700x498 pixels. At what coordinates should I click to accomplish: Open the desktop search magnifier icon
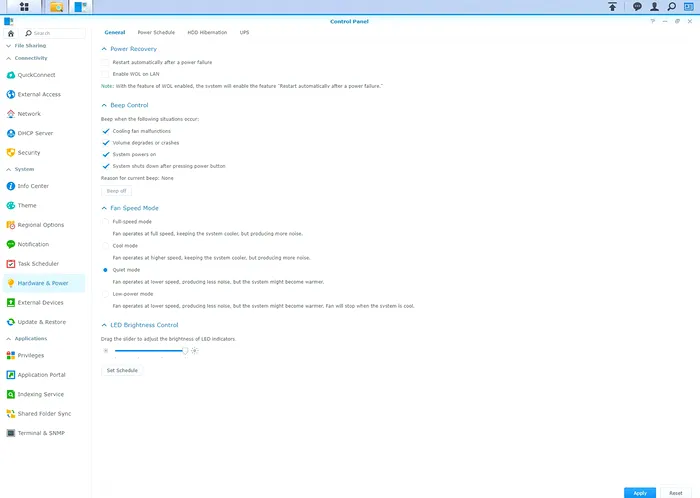(671, 6)
